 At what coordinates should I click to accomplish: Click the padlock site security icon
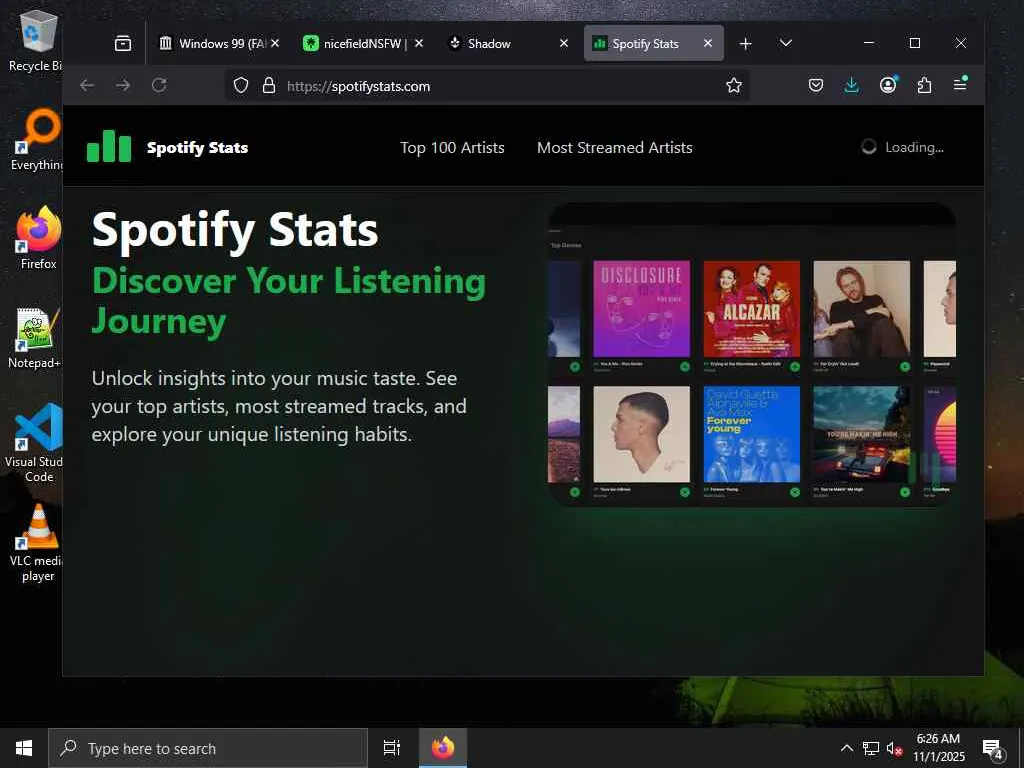(x=268, y=86)
